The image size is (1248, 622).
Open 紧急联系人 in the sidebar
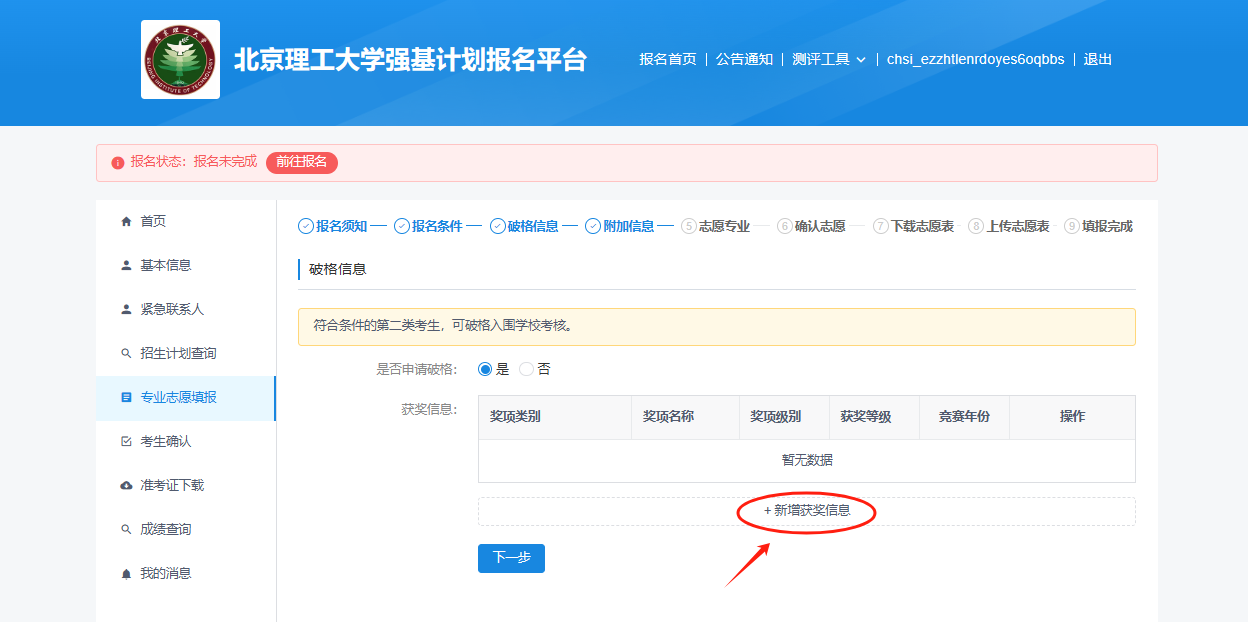(x=172, y=309)
